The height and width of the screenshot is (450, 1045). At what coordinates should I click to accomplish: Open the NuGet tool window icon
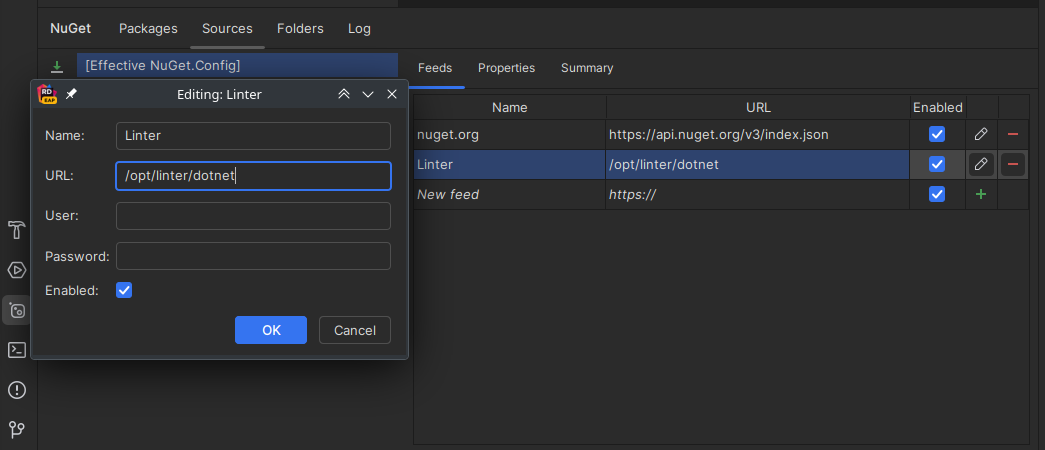pos(17,310)
